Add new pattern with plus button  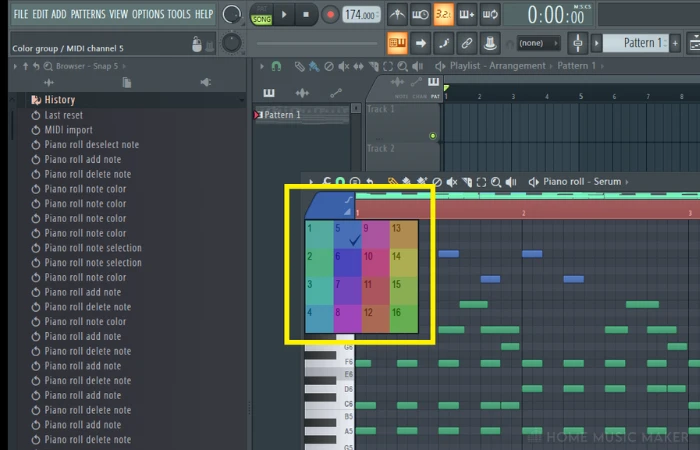[675, 43]
